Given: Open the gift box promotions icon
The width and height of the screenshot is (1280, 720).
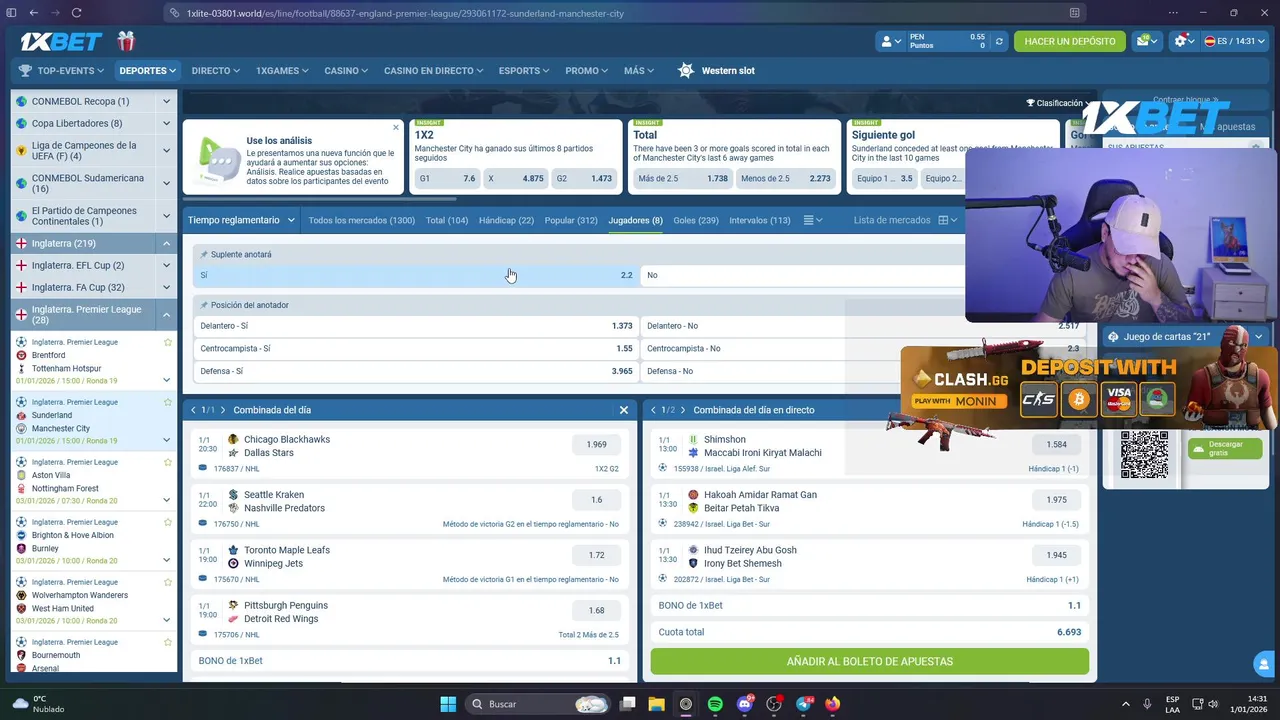Looking at the screenshot, I should (x=125, y=41).
